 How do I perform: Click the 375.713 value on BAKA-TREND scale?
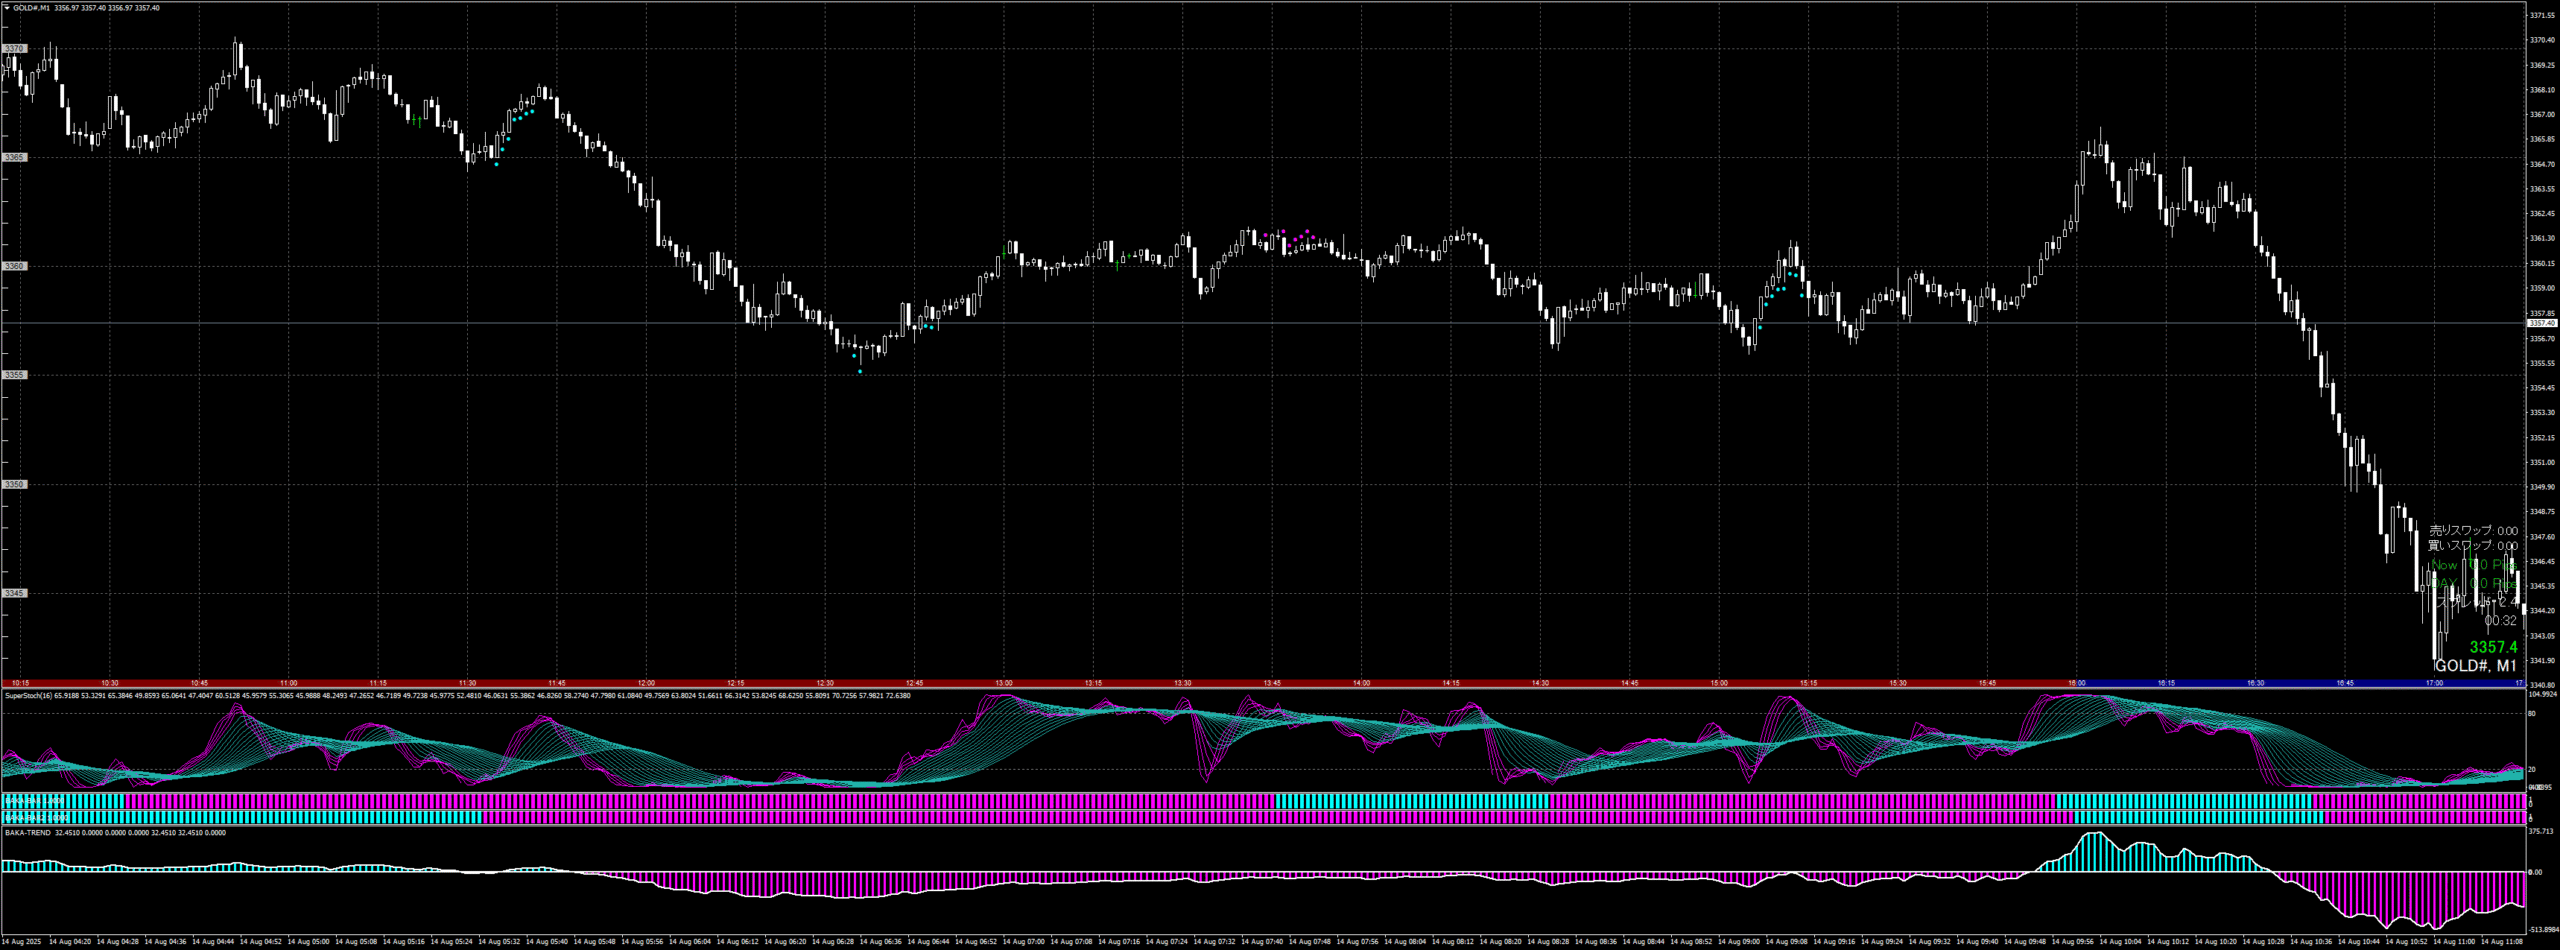coord(2541,831)
